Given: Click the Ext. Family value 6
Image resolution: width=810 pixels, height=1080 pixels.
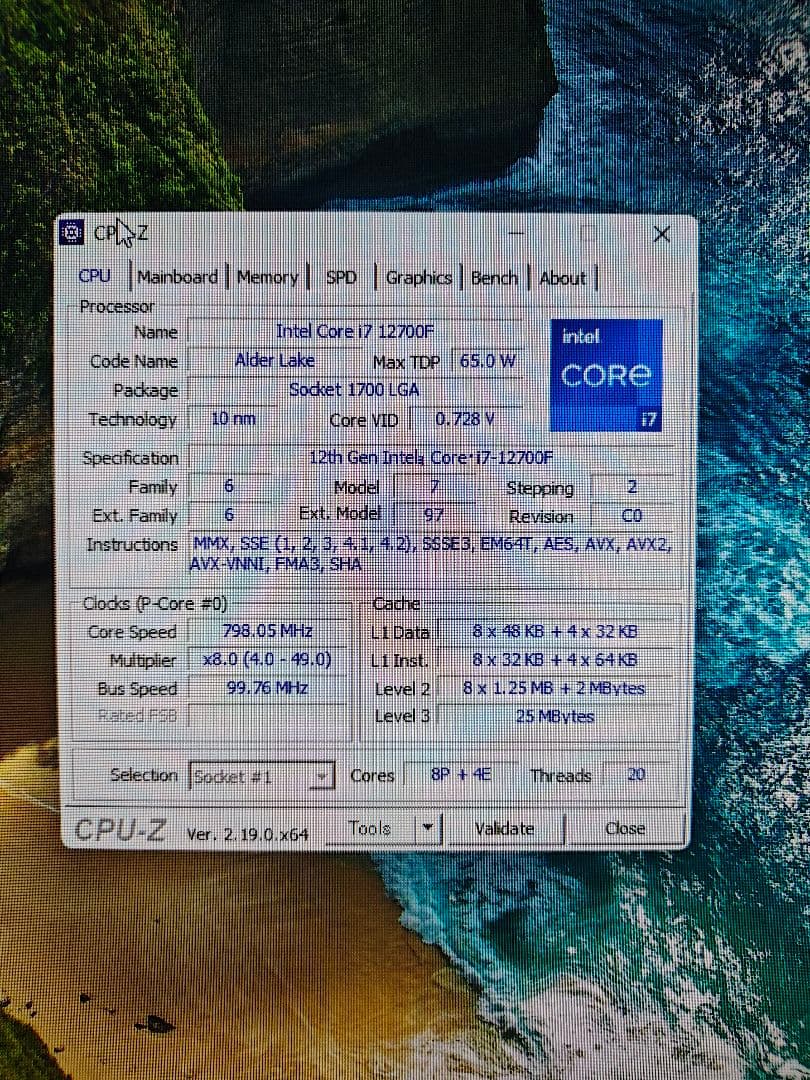Looking at the screenshot, I should [x=229, y=515].
